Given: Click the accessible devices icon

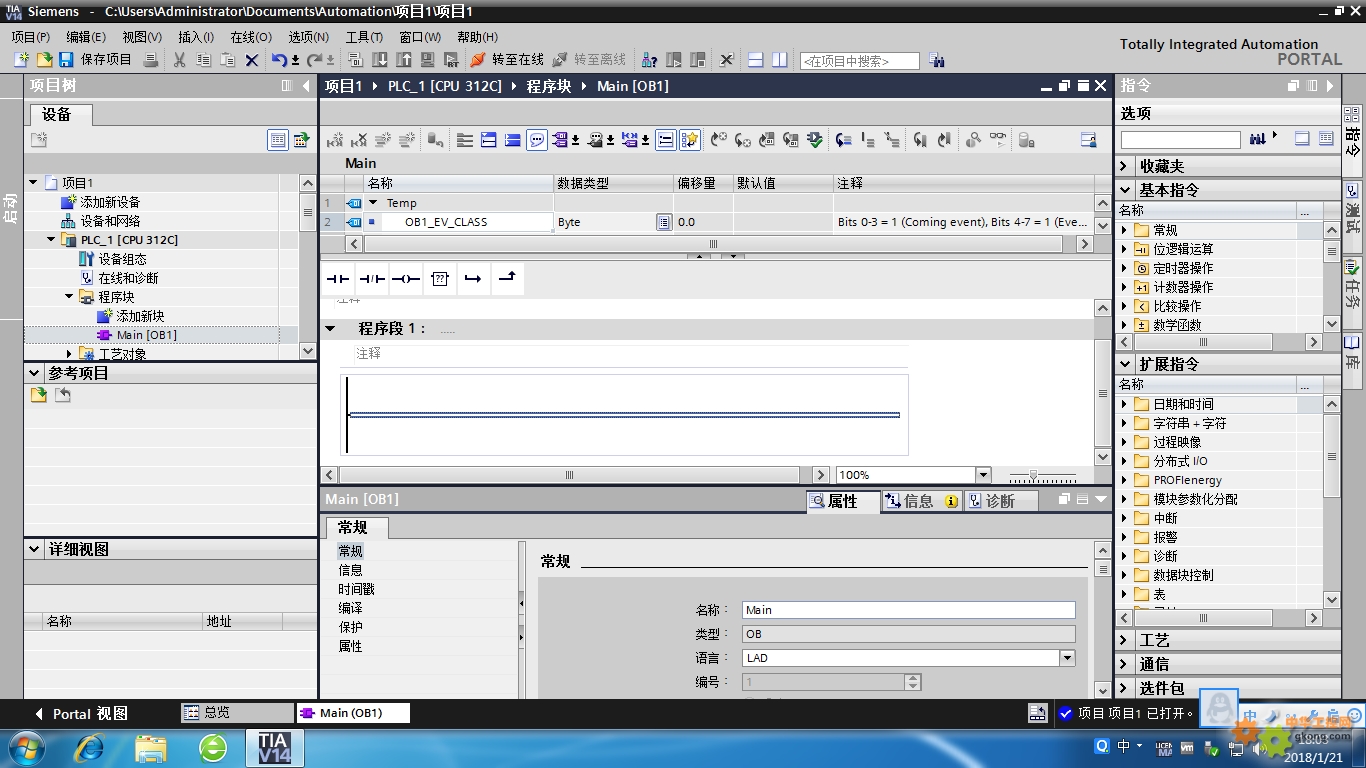Looking at the screenshot, I should point(649,60).
